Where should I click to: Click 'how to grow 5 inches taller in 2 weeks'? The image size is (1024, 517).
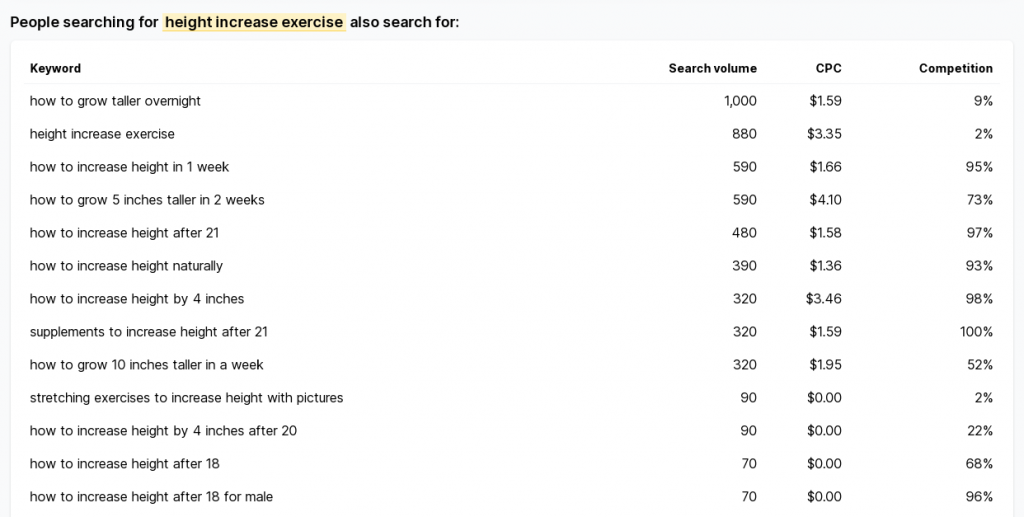click(x=147, y=200)
